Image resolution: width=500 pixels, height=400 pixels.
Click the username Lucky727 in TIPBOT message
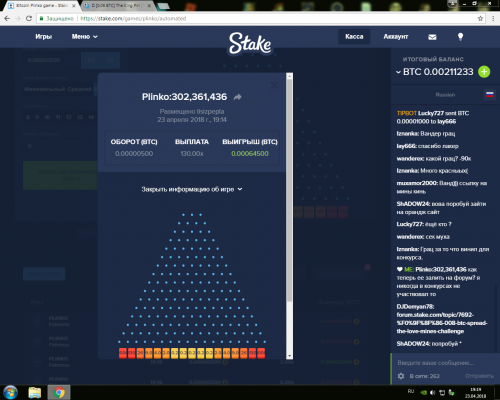(431, 113)
